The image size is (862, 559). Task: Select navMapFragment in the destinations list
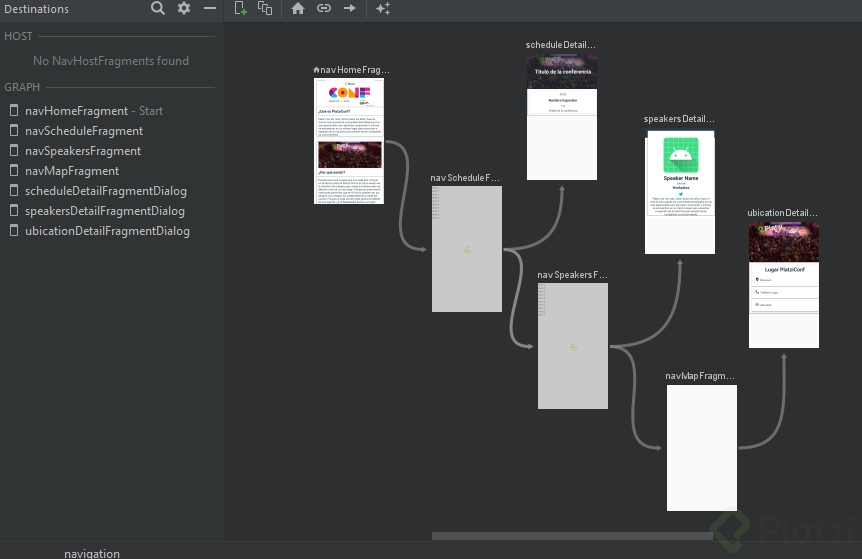(x=71, y=171)
